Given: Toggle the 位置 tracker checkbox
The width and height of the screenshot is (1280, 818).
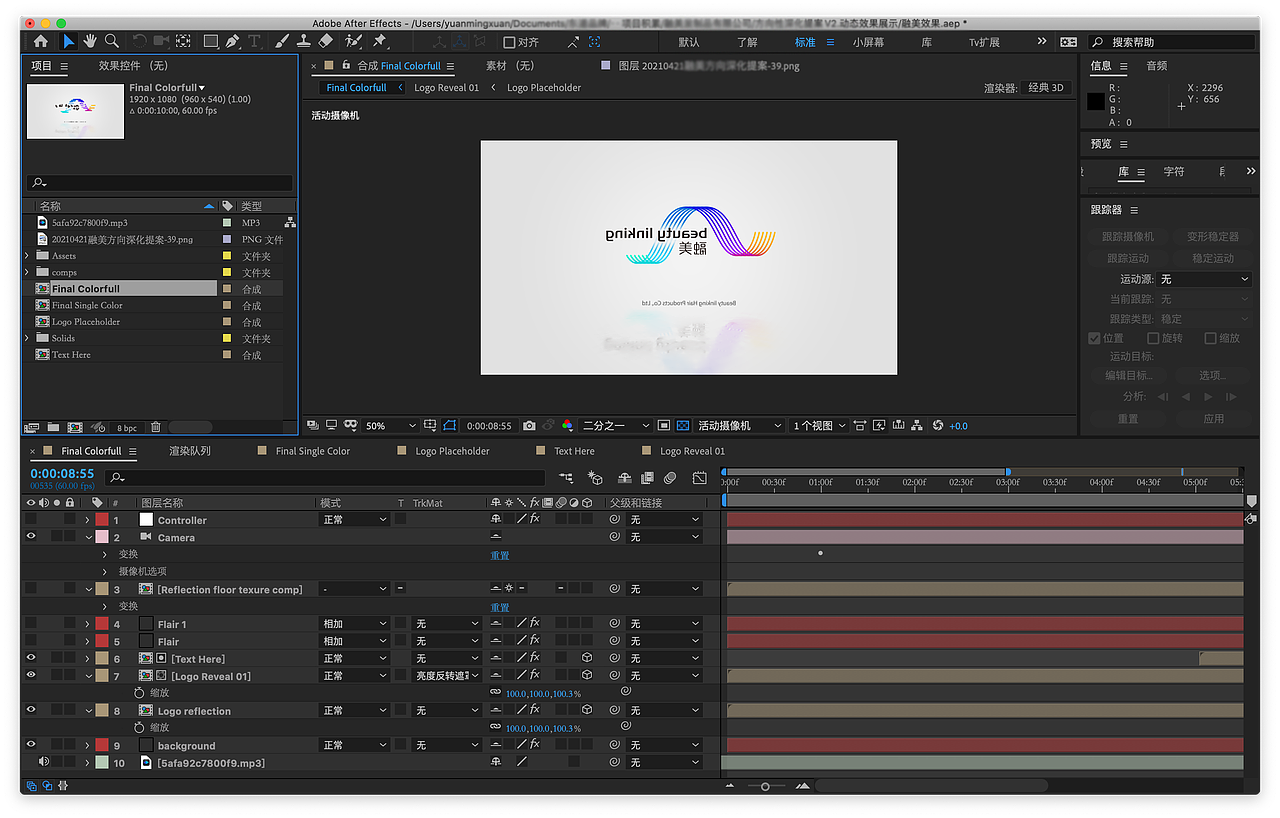Looking at the screenshot, I should tap(1094, 338).
